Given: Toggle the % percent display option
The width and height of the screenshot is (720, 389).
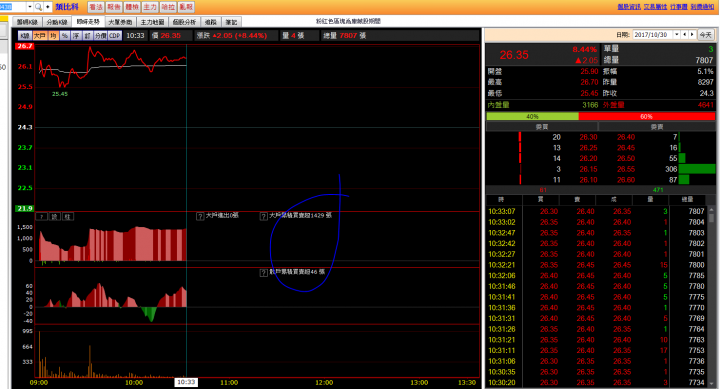Looking at the screenshot, I should (x=65, y=35).
